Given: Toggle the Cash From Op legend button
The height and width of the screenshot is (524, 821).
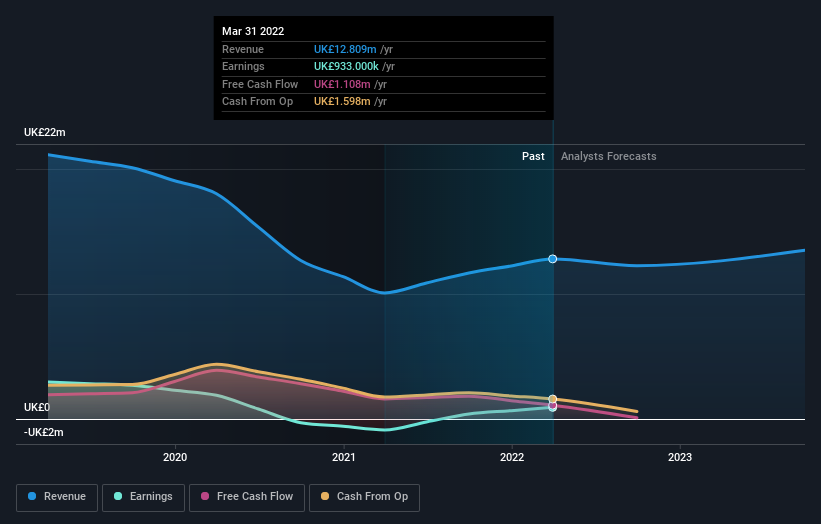Looking at the screenshot, I should (364, 497).
